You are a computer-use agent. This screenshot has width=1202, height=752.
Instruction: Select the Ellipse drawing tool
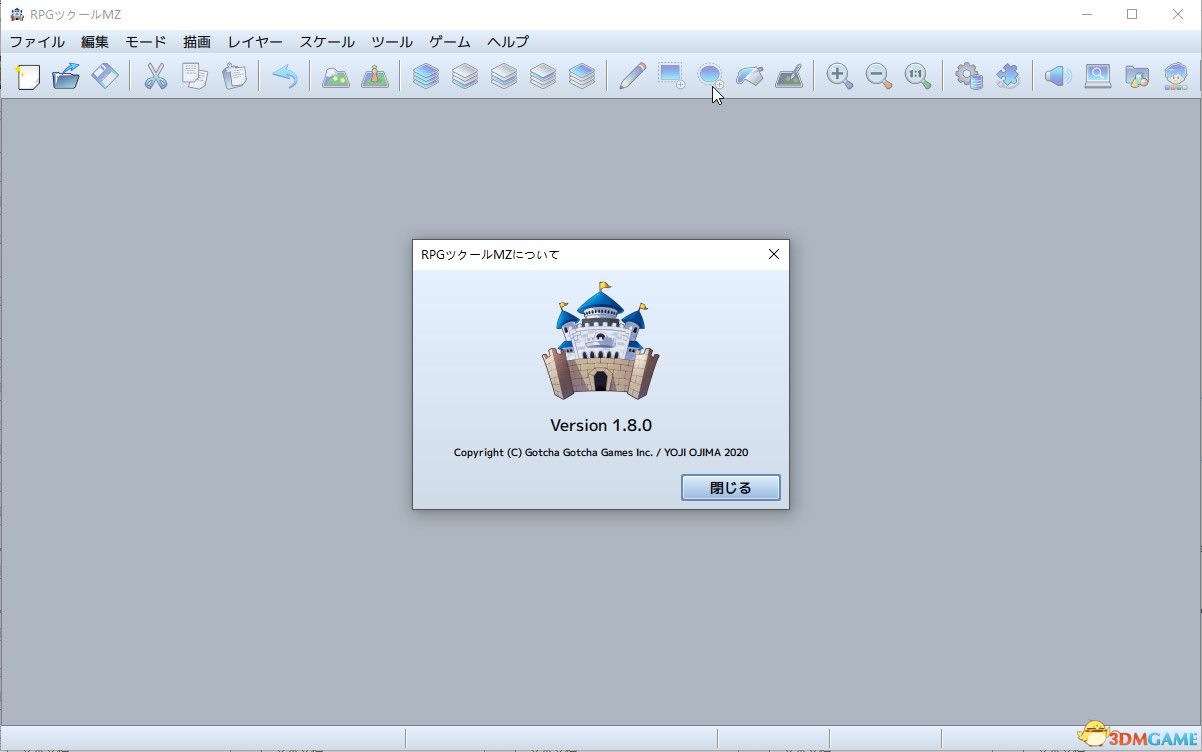pyautogui.click(x=710, y=76)
